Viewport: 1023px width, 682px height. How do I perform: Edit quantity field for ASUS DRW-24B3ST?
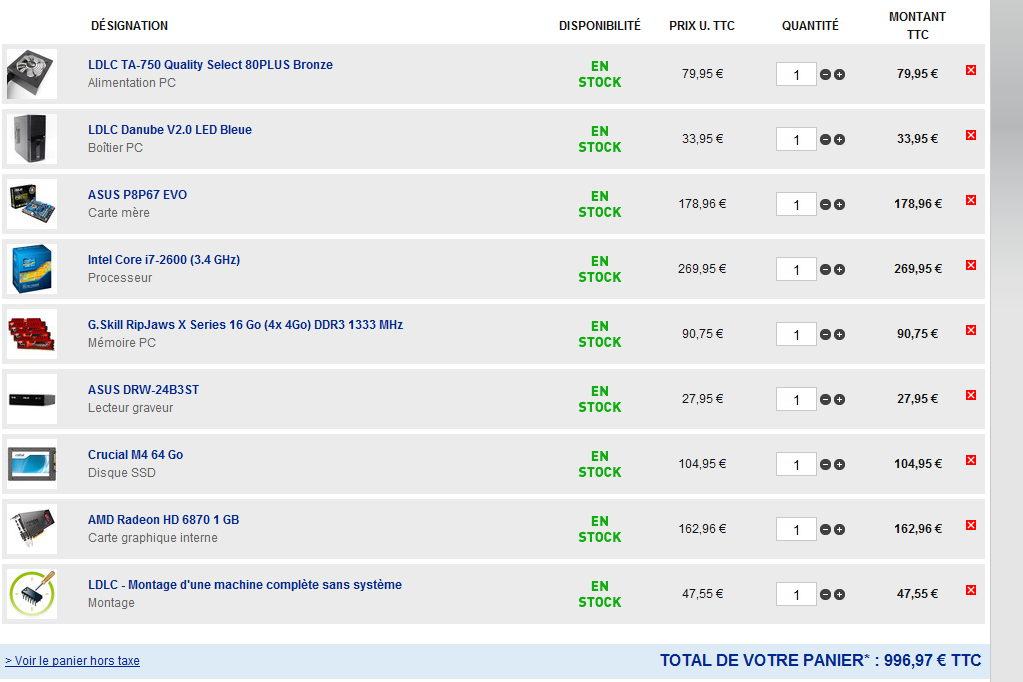pyautogui.click(x=796, y=399)
